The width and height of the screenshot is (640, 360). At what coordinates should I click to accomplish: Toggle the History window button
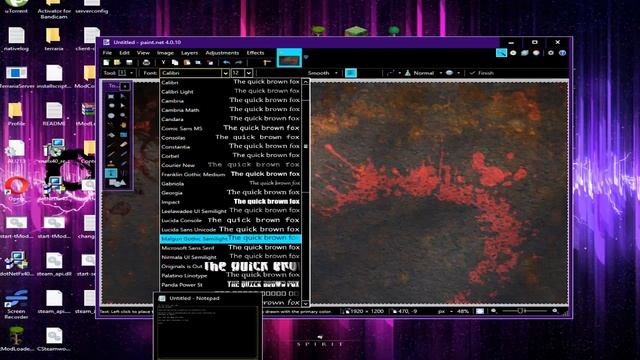[513, 53]
